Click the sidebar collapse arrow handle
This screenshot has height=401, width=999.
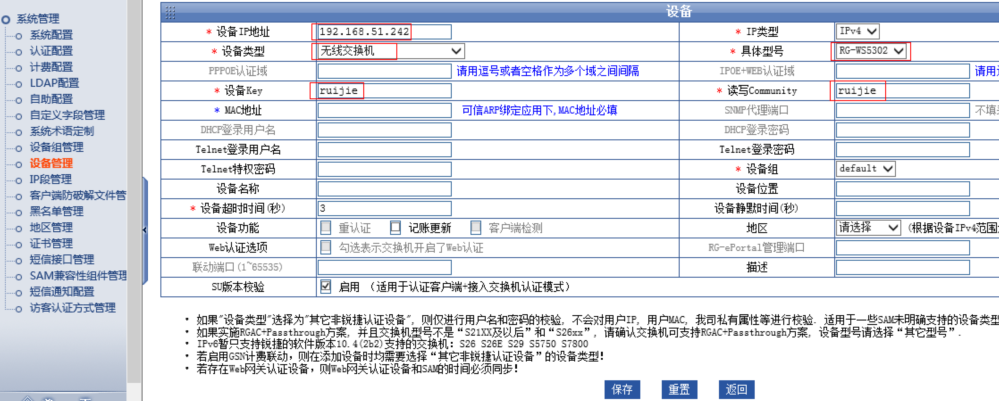(x=145, y=229)
